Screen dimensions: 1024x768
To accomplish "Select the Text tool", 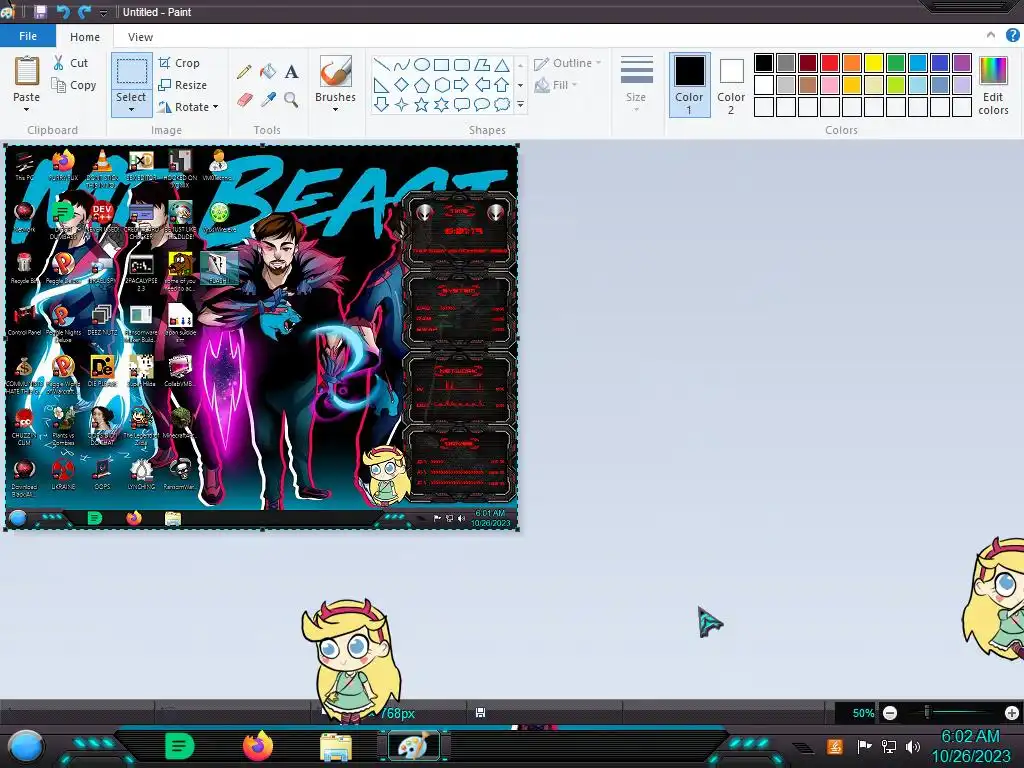I will 291,71.
